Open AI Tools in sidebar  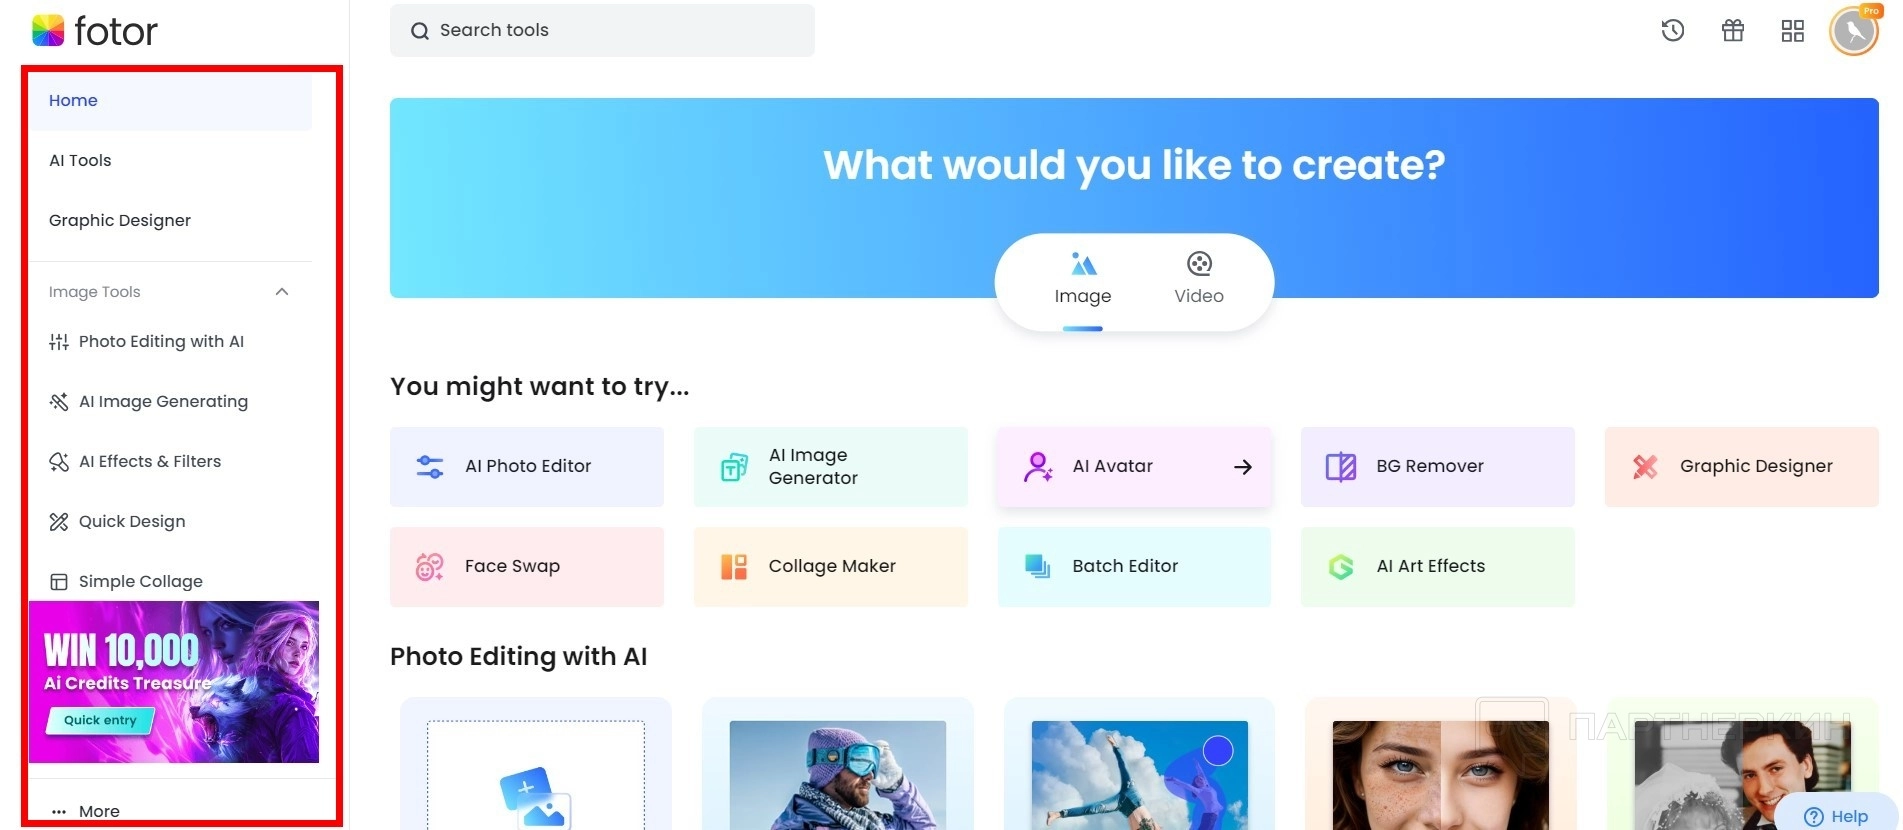[x=80, y=160]
